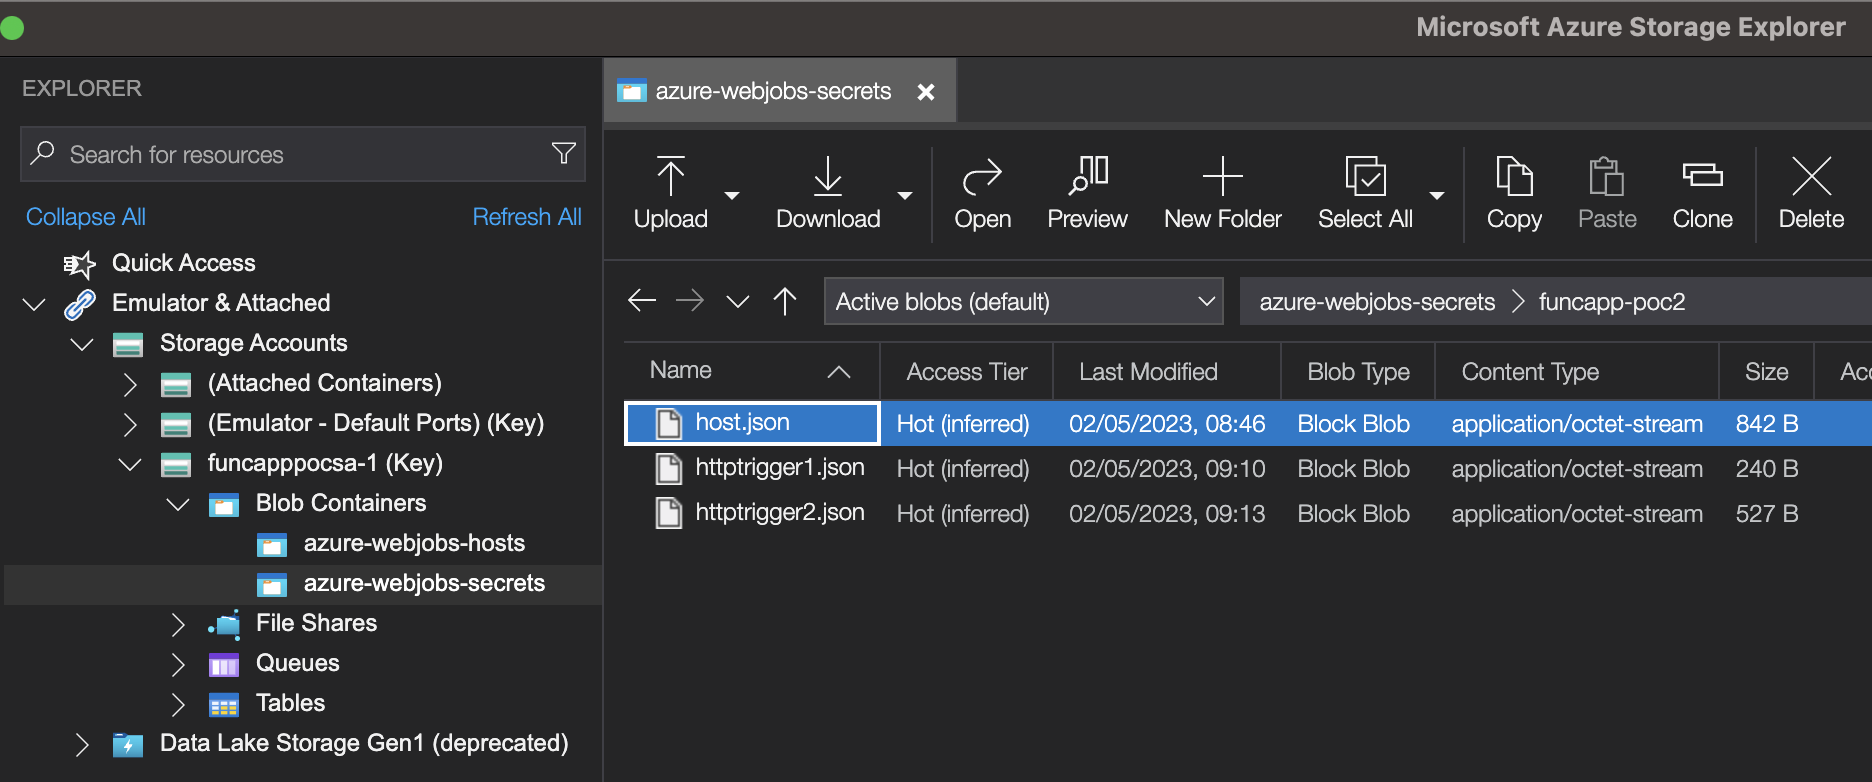Click the Data Lake Storage folder icon

pos(128,745)
